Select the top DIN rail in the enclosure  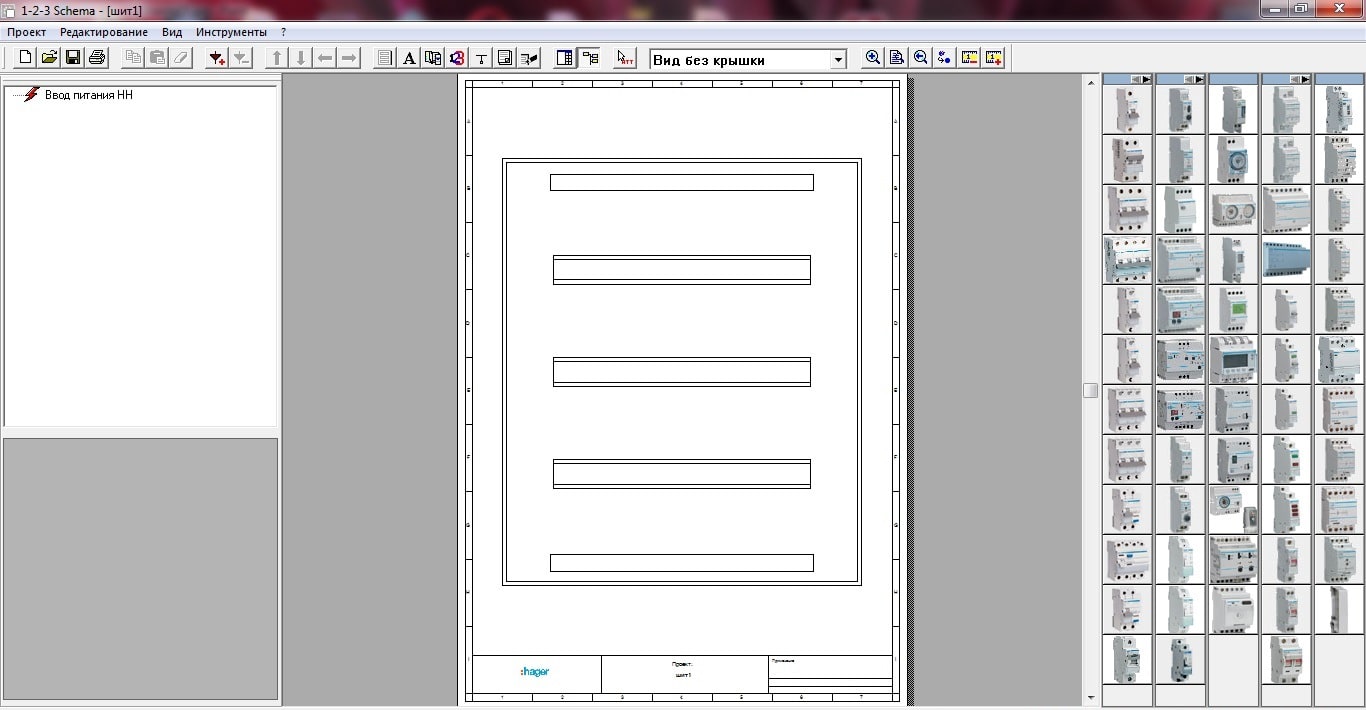[681, 182]
